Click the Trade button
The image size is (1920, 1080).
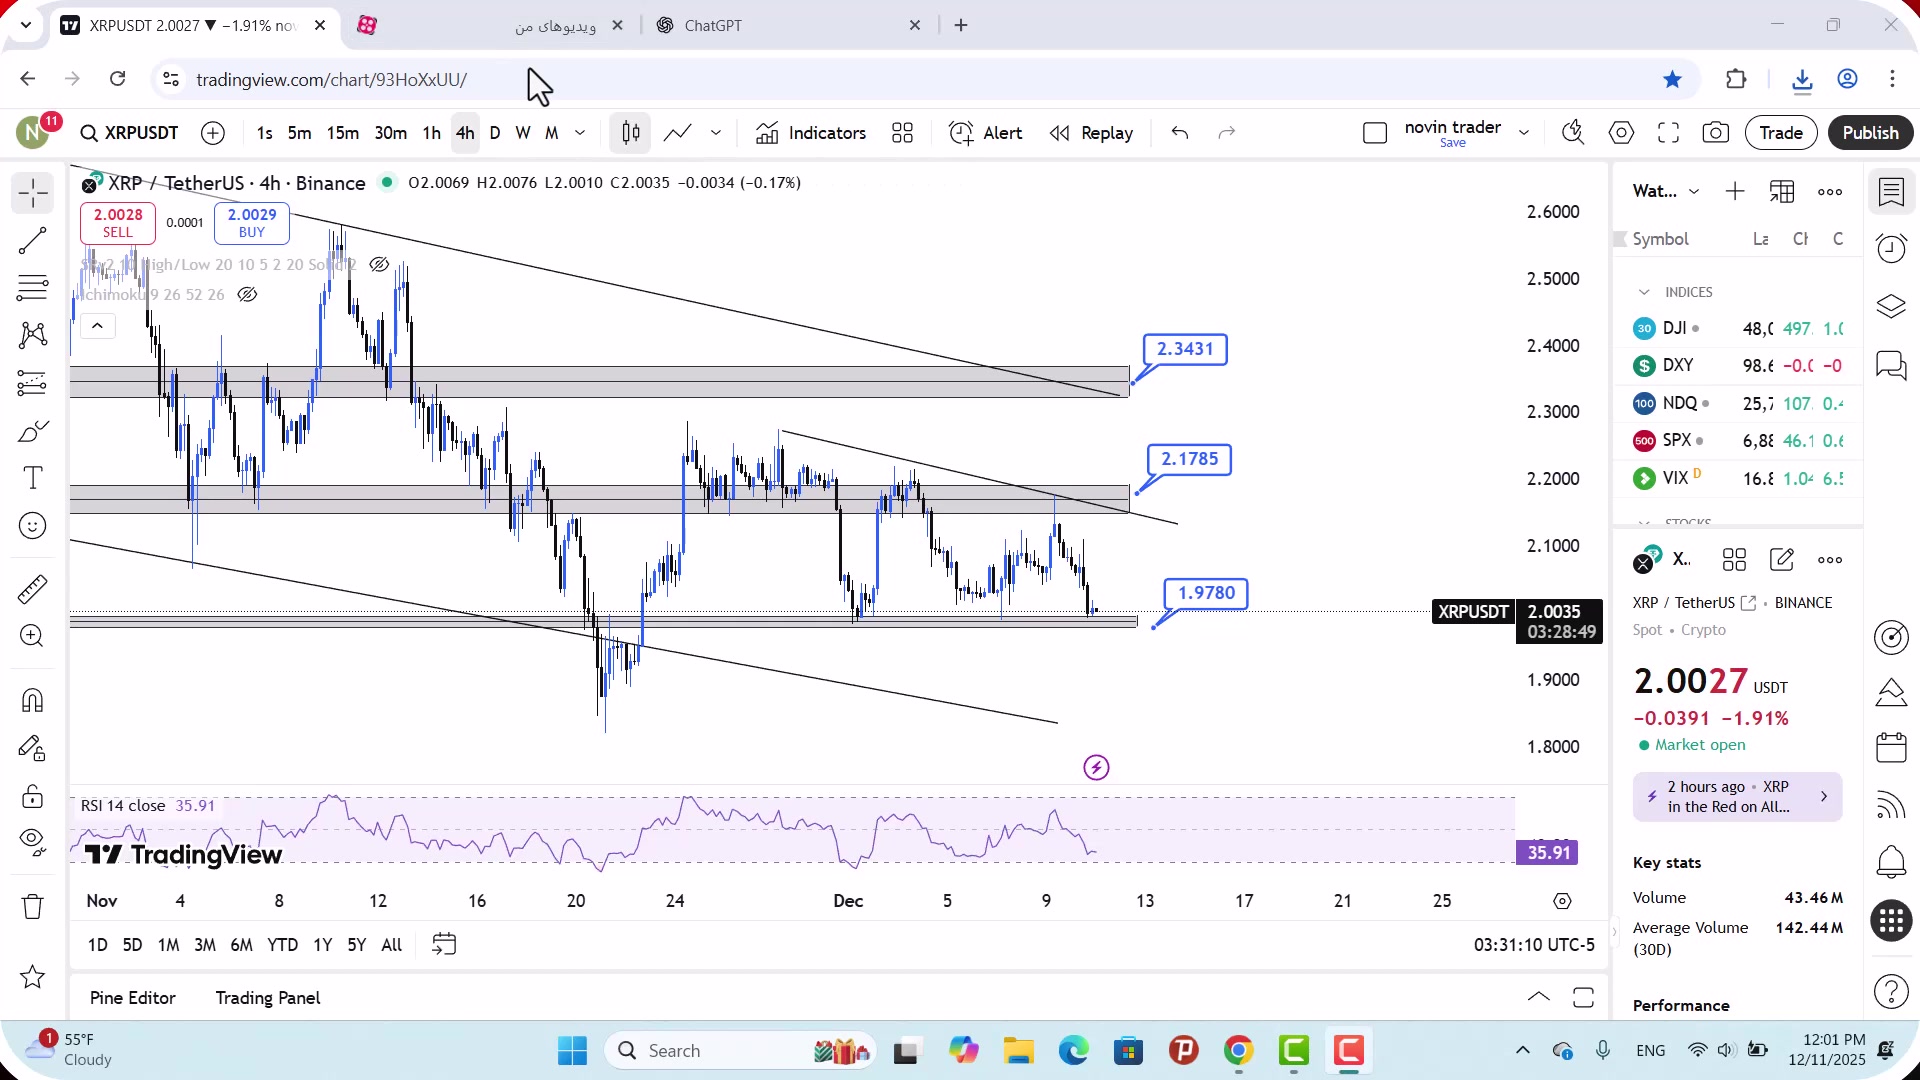(x=1781, y=133)
